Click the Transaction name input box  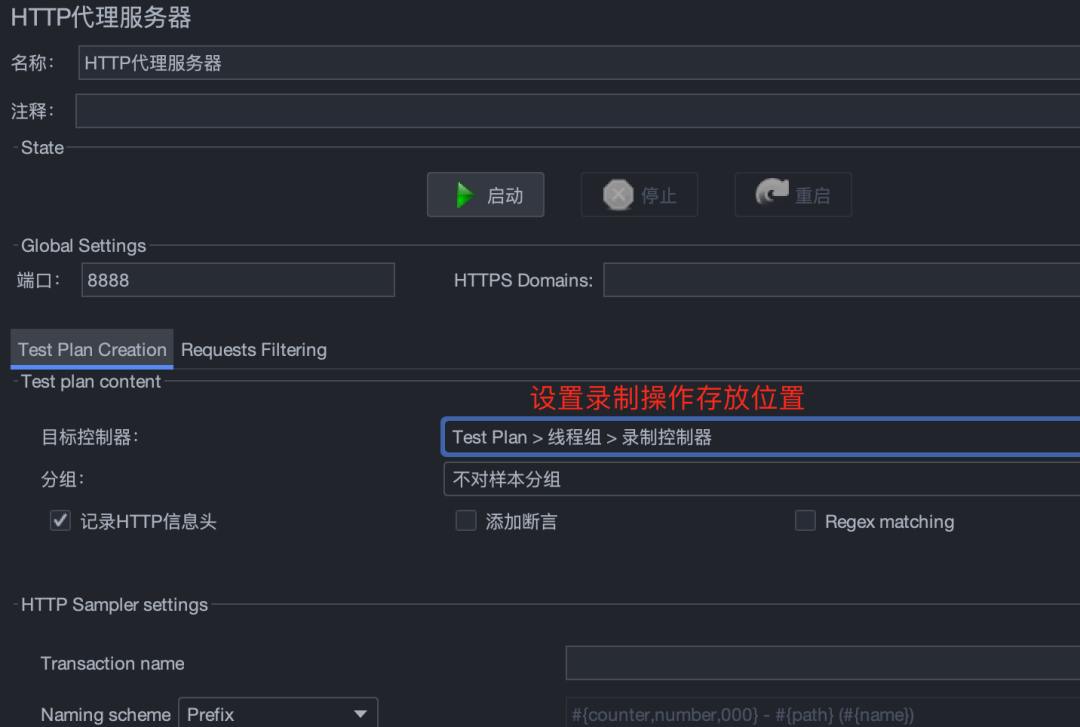tap(820, 662)
